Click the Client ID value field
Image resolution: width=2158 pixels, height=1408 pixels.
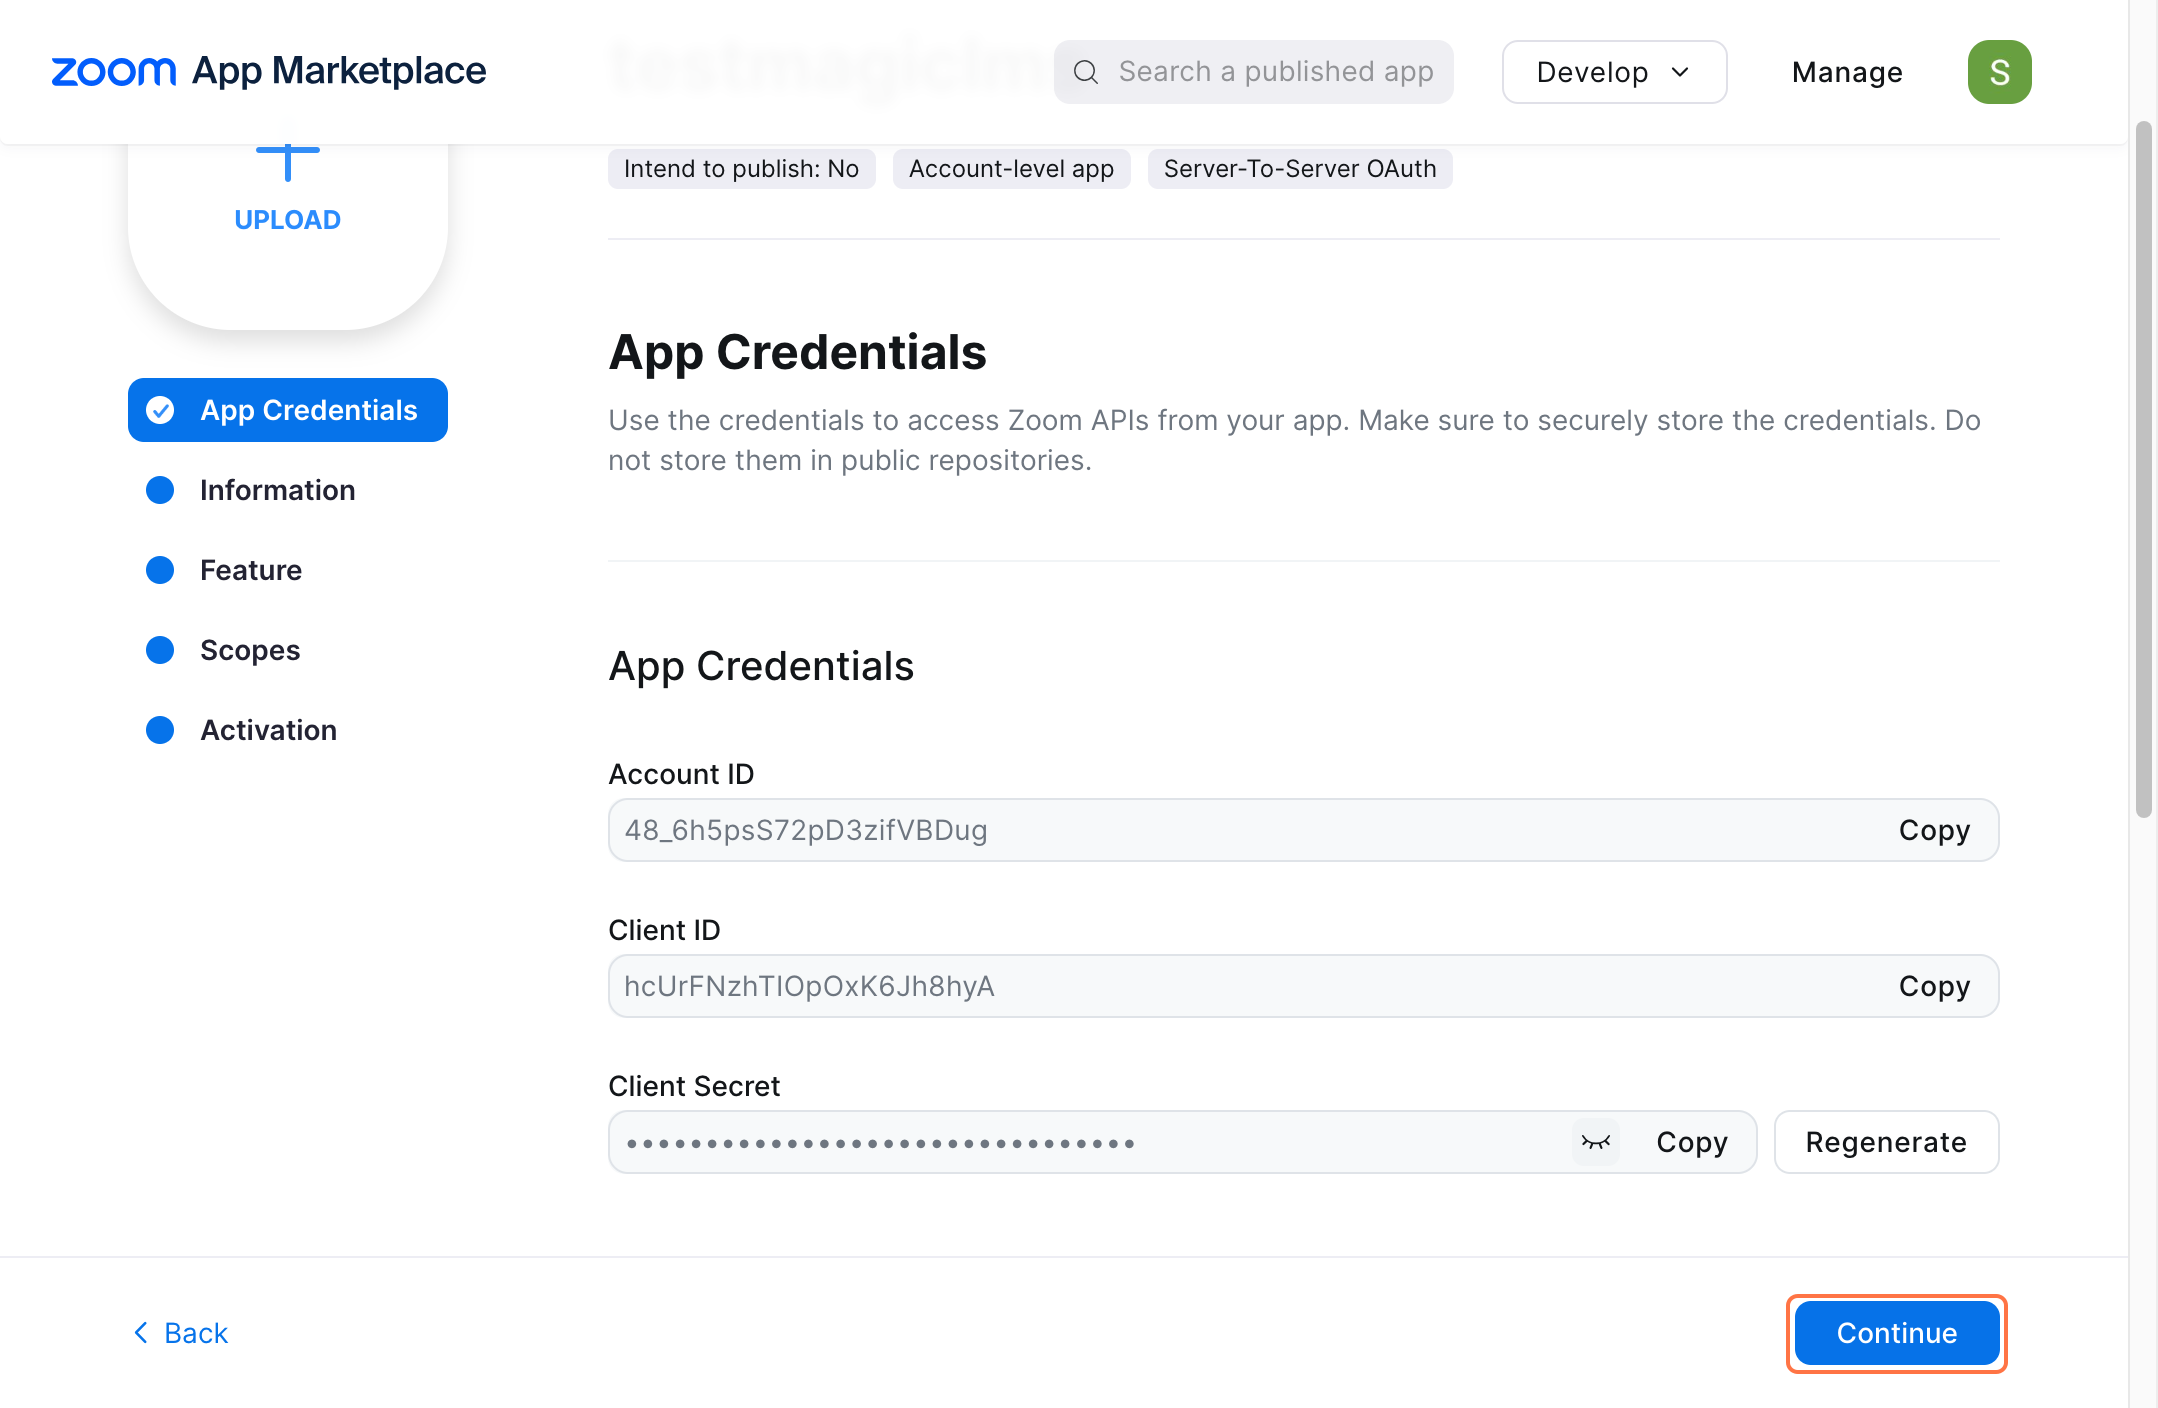coord(1303,986)
